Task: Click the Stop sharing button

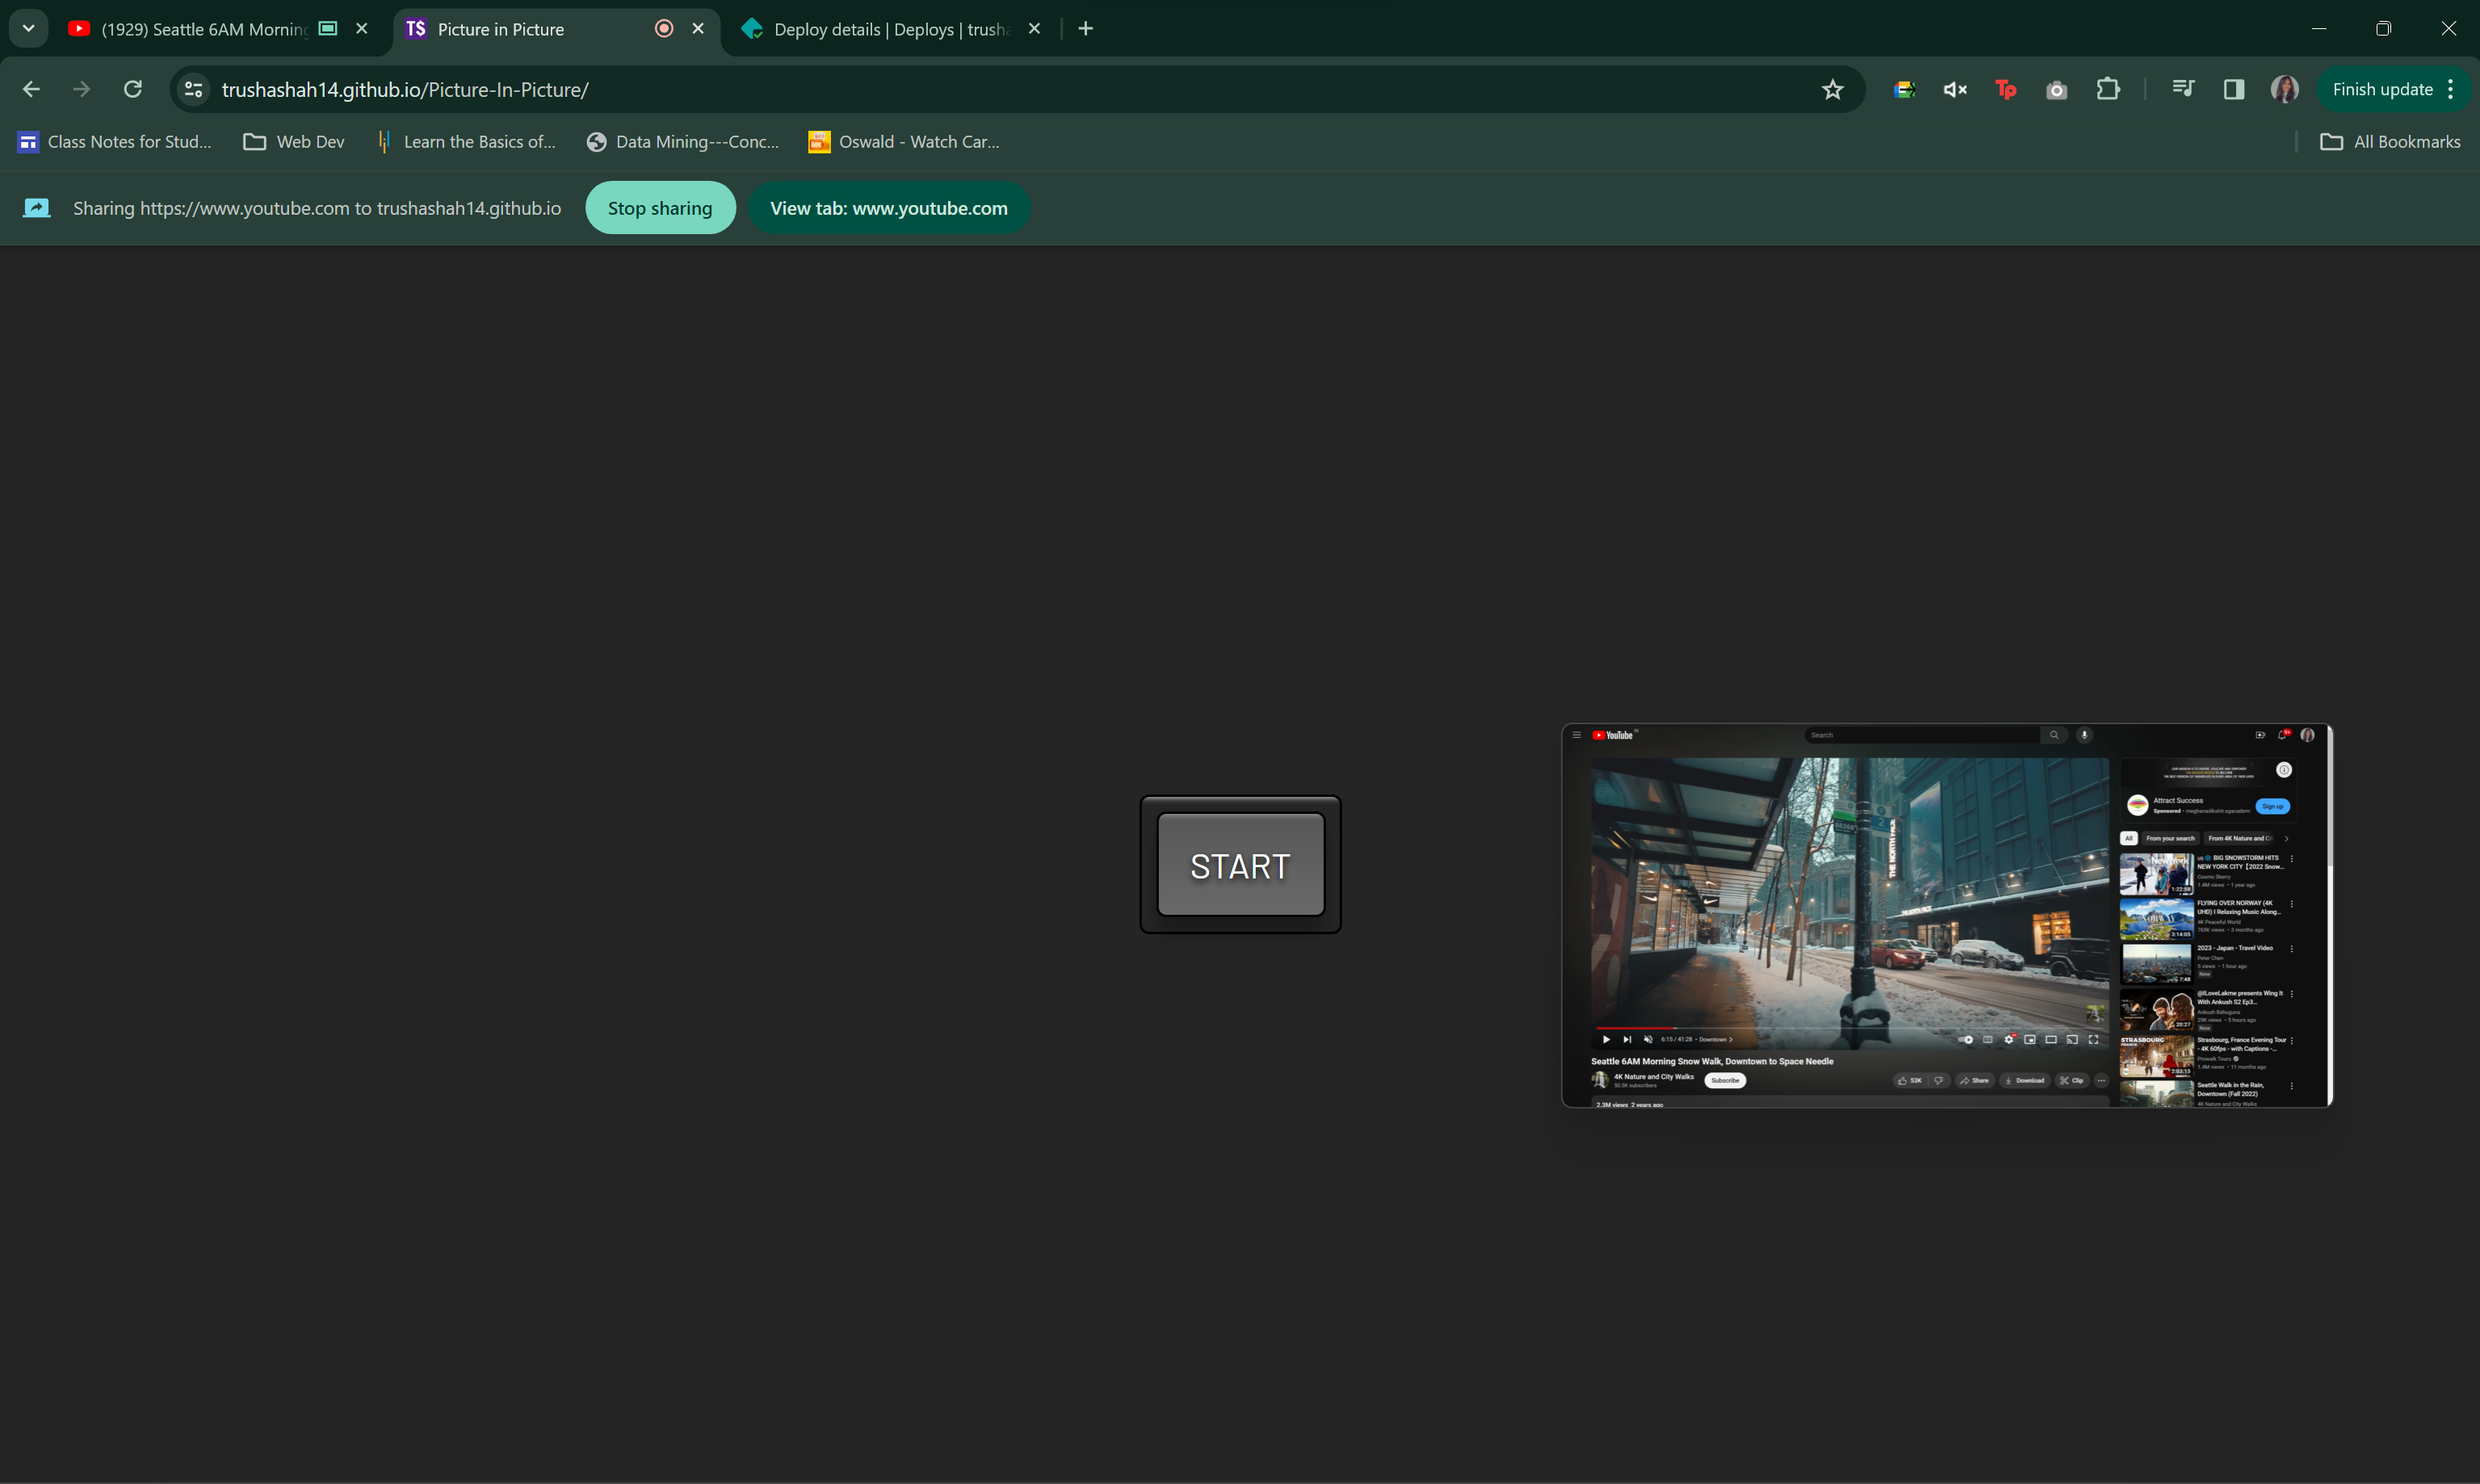Action: (x=659, y=207)
